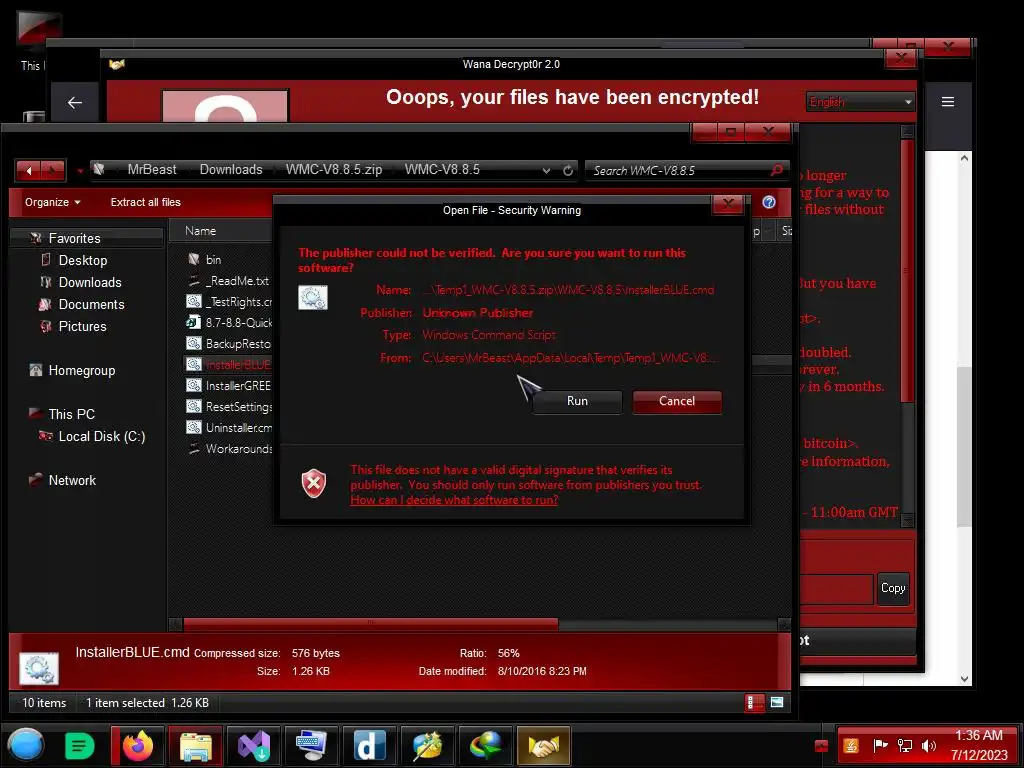Select Homegroup in the navigation pane

coord(82,370)
